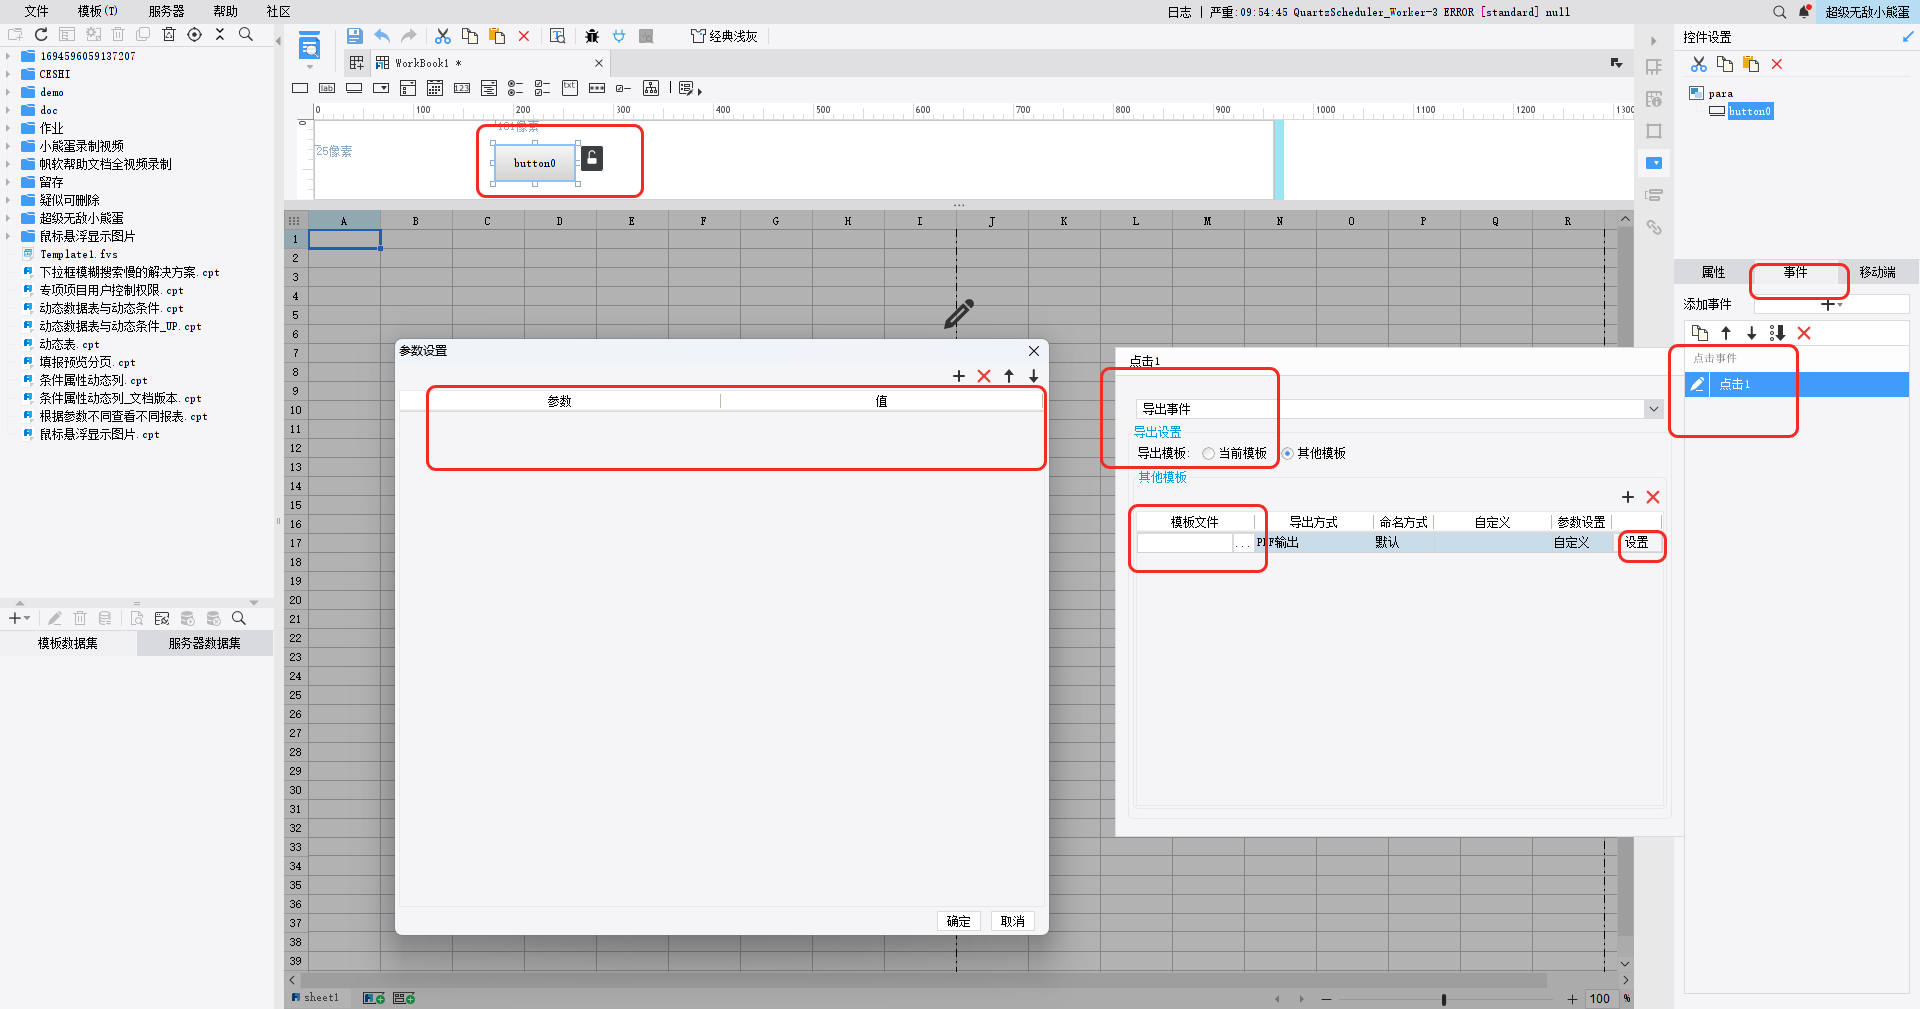Screen dimensions: 1920x1009
Task: Click the undo arrow in the toolbar
Action: point(382,36)
